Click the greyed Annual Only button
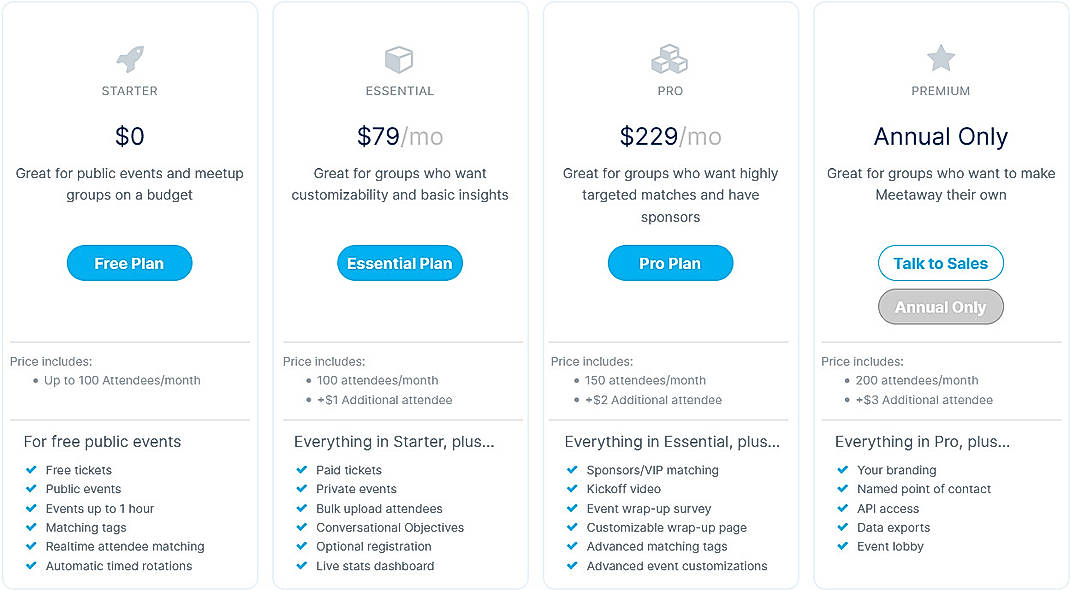Image resolution: width=1070 pixels, height=590 pixels. click(940, 307)
